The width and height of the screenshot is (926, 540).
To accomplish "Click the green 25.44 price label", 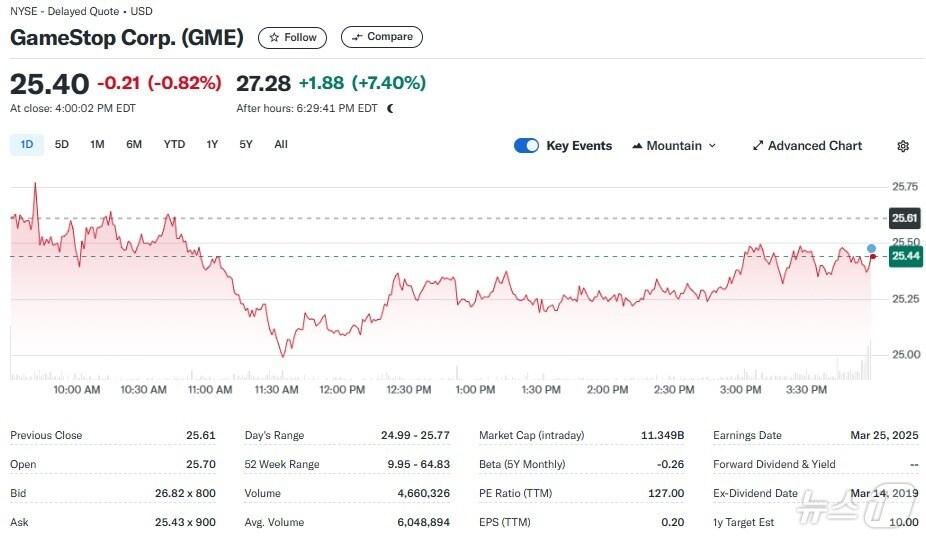I will (x=904, y=256).
